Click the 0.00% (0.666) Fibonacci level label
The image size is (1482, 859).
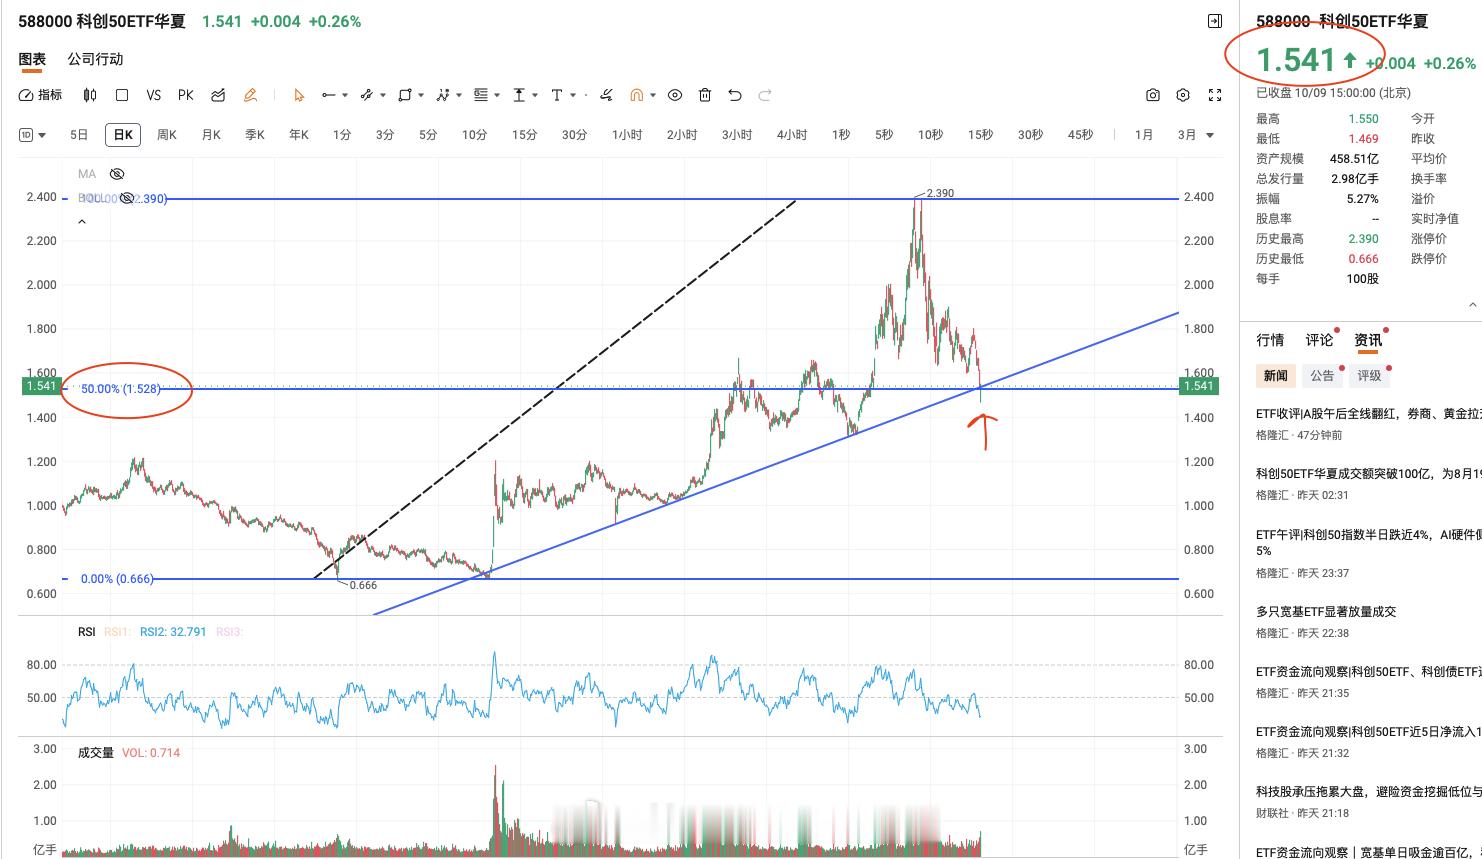117,579
